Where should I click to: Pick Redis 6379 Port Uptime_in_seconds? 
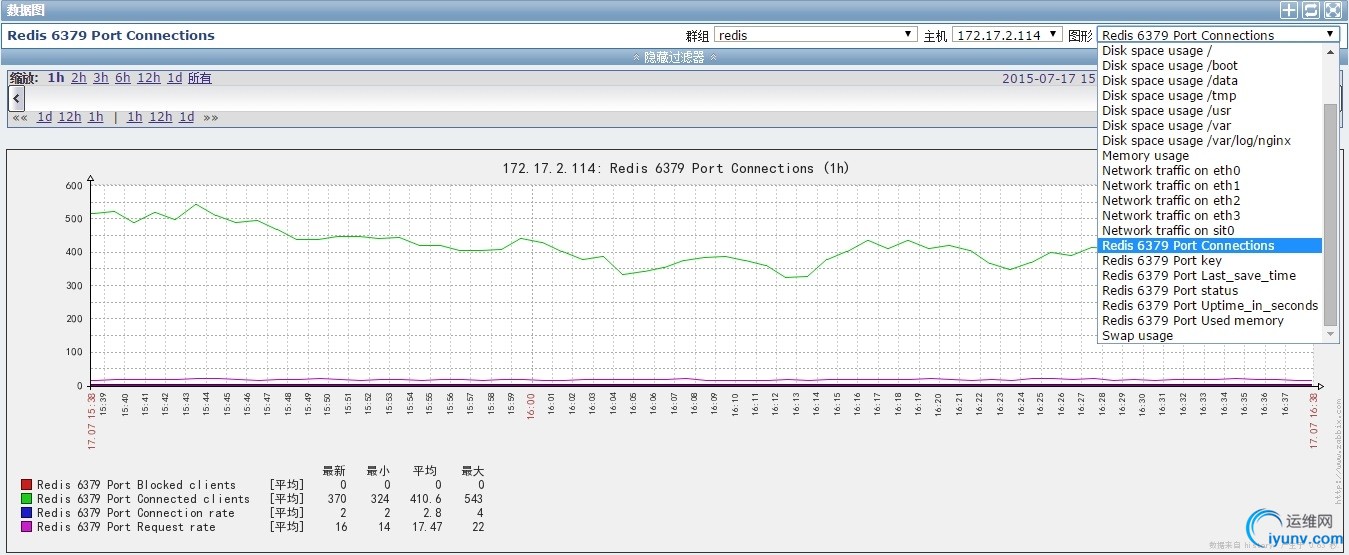coord(1210,306)
